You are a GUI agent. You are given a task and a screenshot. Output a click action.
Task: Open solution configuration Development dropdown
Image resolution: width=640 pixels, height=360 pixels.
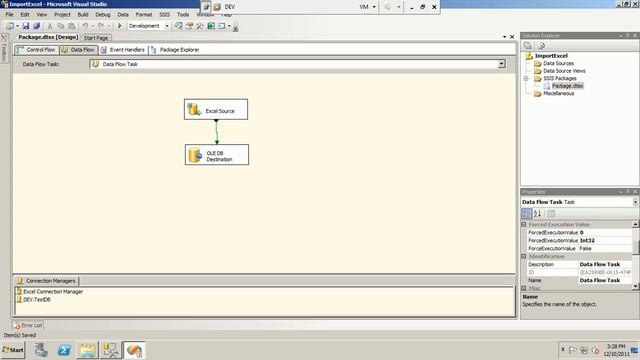pos(167,26)
